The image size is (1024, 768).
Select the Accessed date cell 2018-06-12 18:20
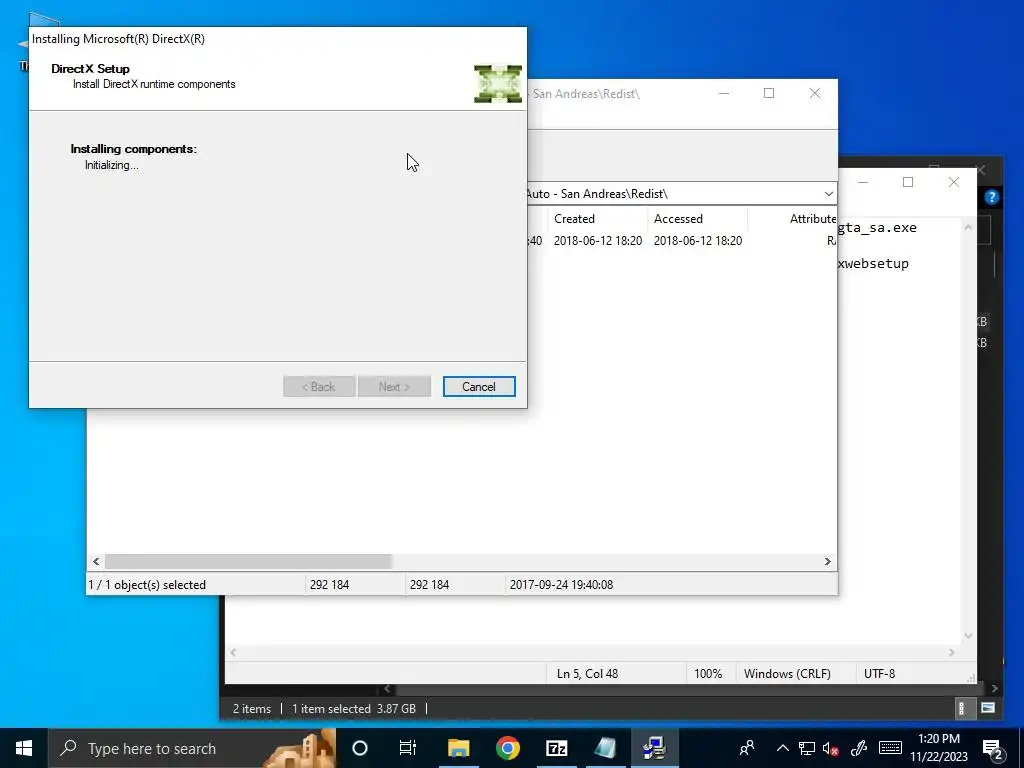(x=698, y=241)
